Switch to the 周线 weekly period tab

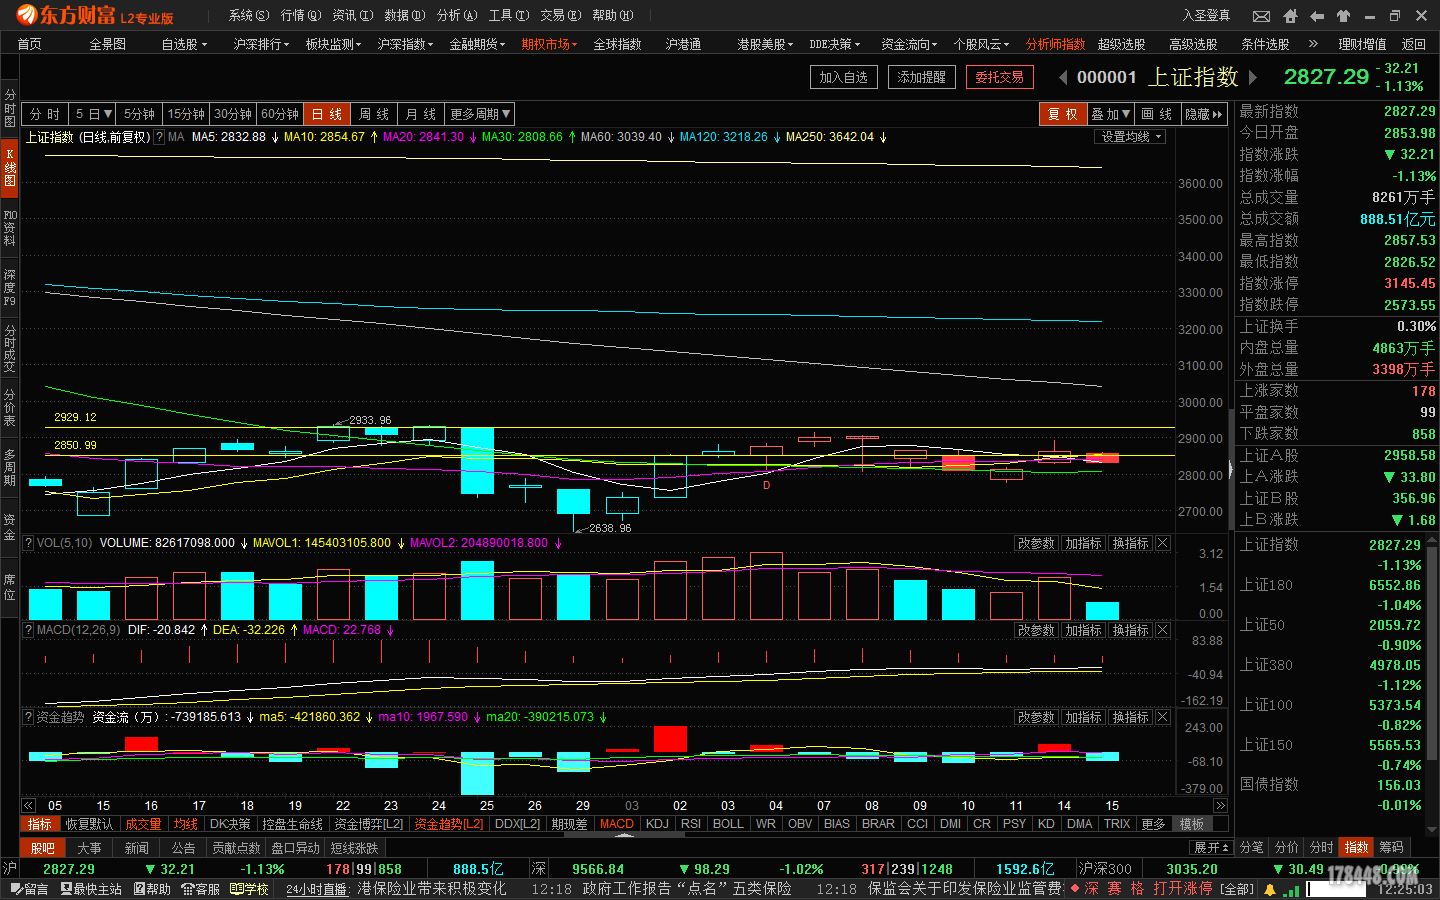coord(374,114)
